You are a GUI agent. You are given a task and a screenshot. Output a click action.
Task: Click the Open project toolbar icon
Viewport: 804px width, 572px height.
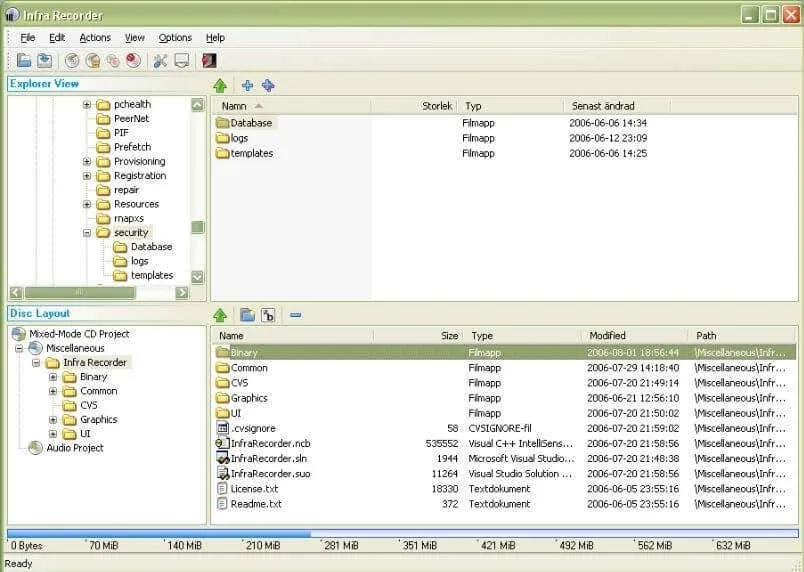coord(24,61)
